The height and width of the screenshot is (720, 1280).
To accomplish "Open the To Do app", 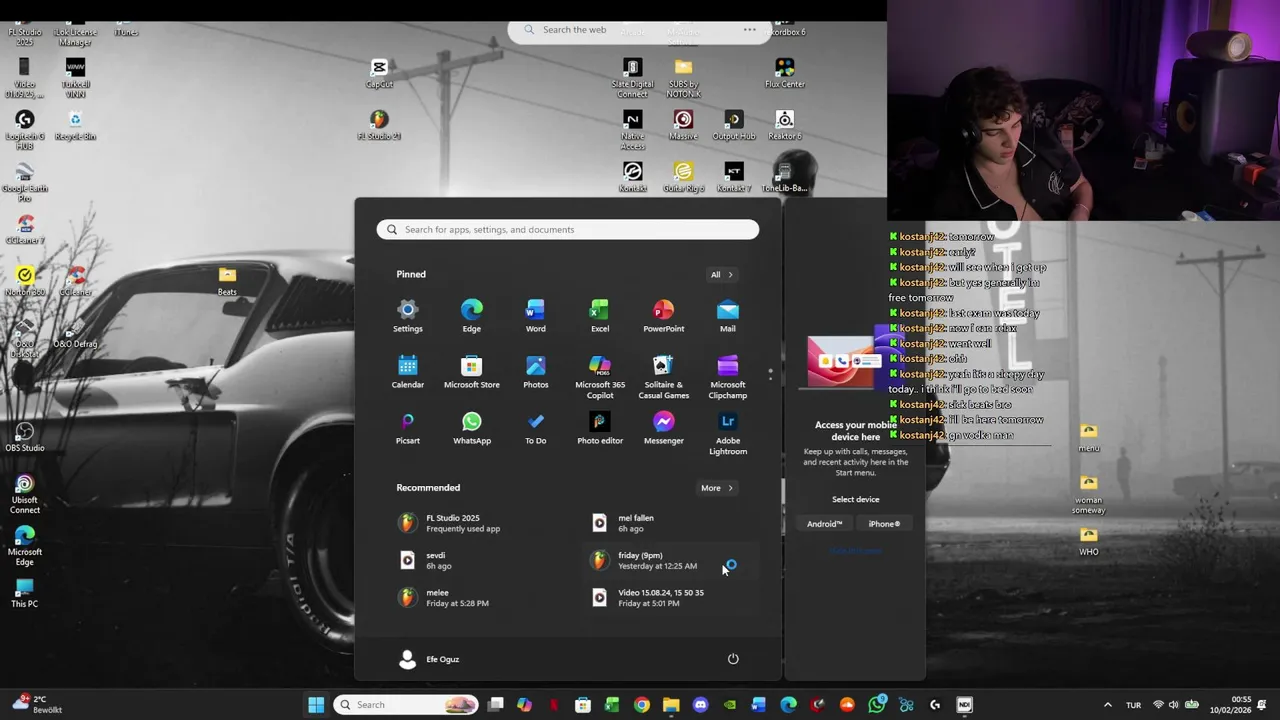I will (x=536, y=428).
